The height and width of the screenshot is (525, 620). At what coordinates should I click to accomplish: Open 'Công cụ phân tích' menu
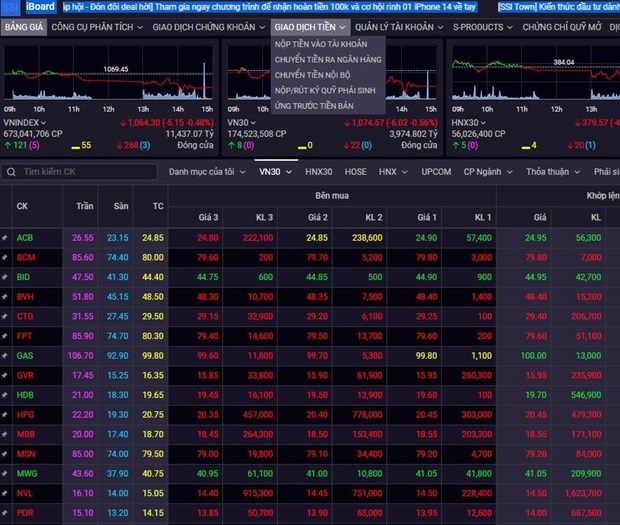pyautogui.click(x=94, y=27)
